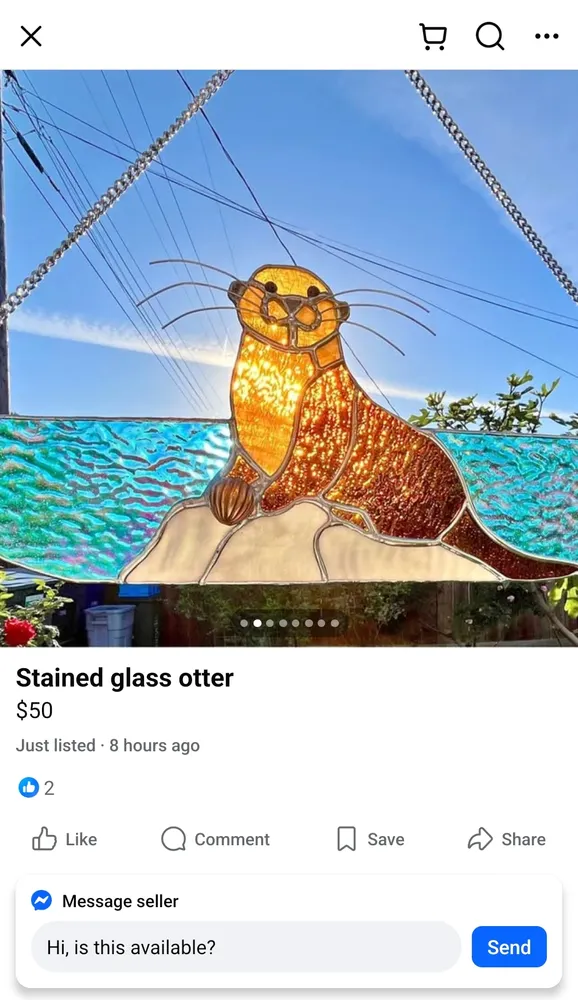This screenshot has height=1000, width=578.
Task: Tap the search magnifier icon
Action: coord(490,36)
